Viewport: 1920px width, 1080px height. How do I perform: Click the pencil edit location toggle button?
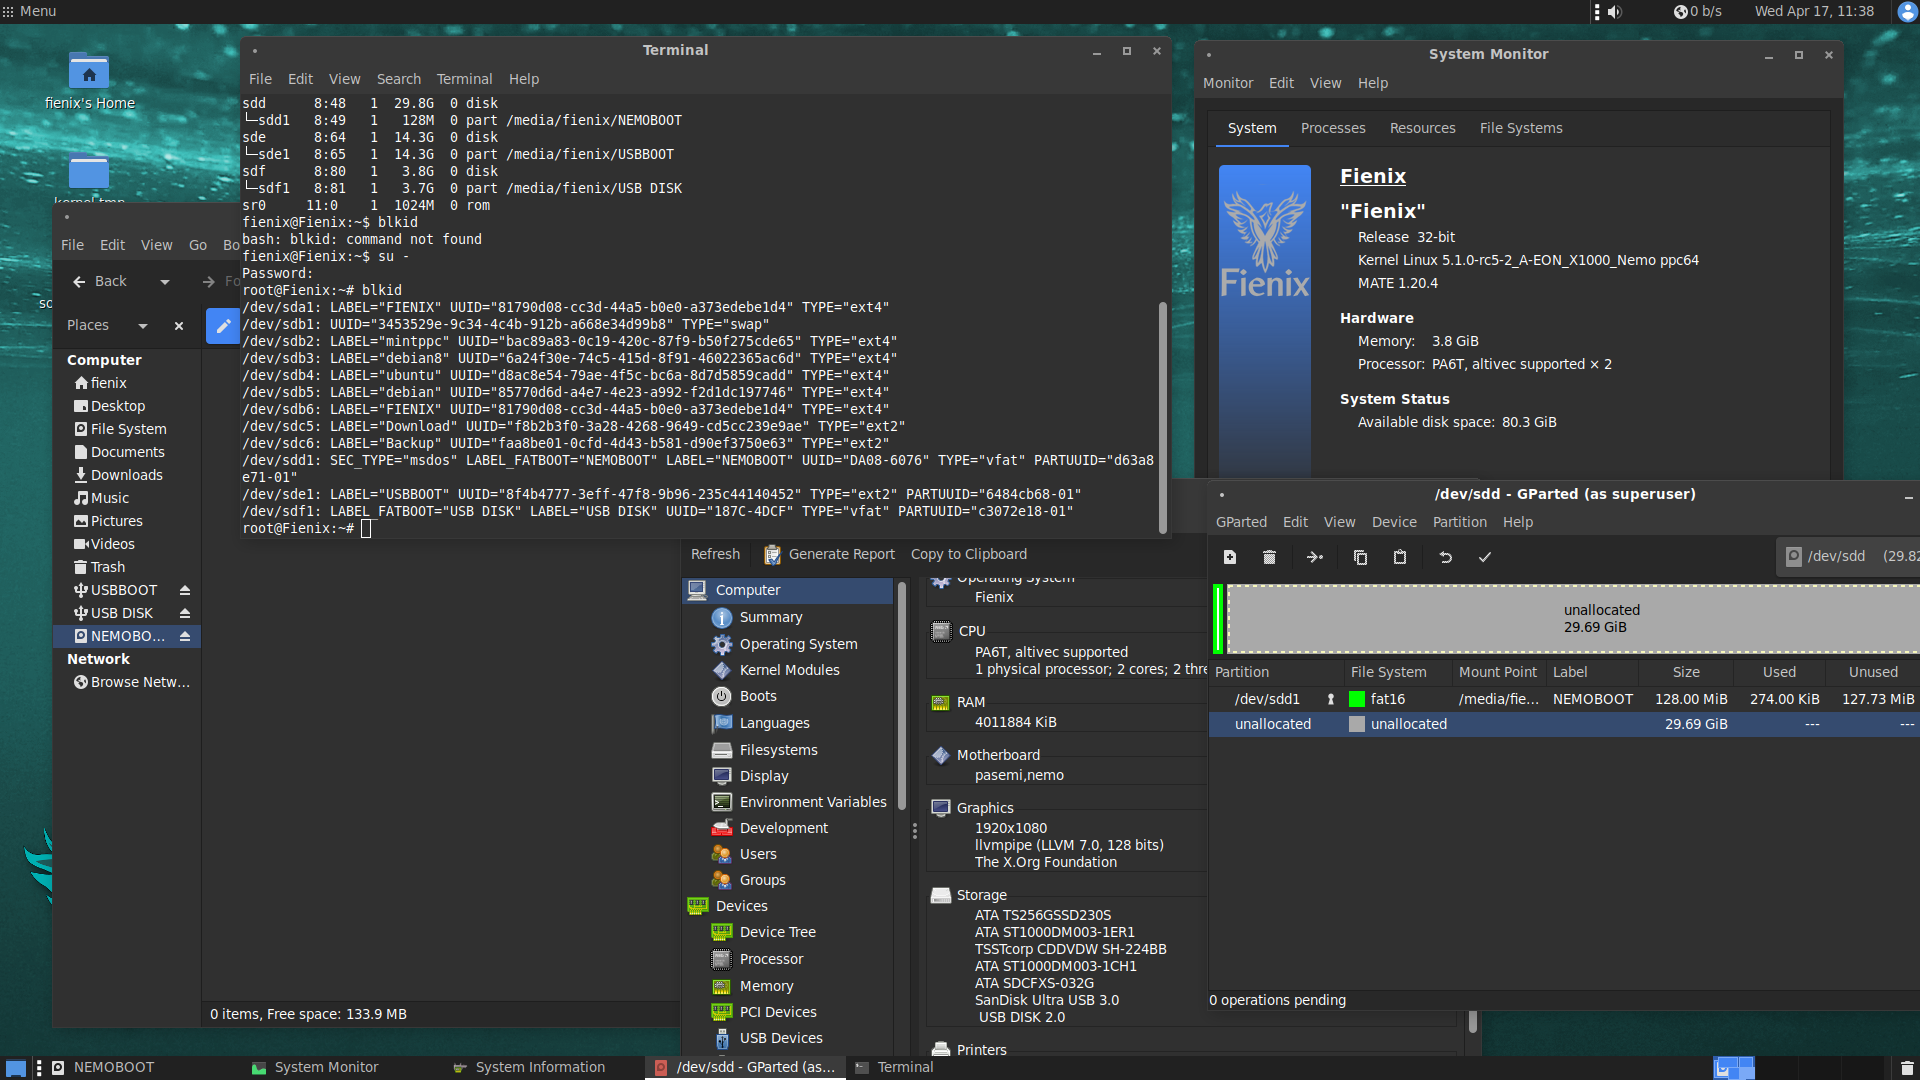pos(223,325)
